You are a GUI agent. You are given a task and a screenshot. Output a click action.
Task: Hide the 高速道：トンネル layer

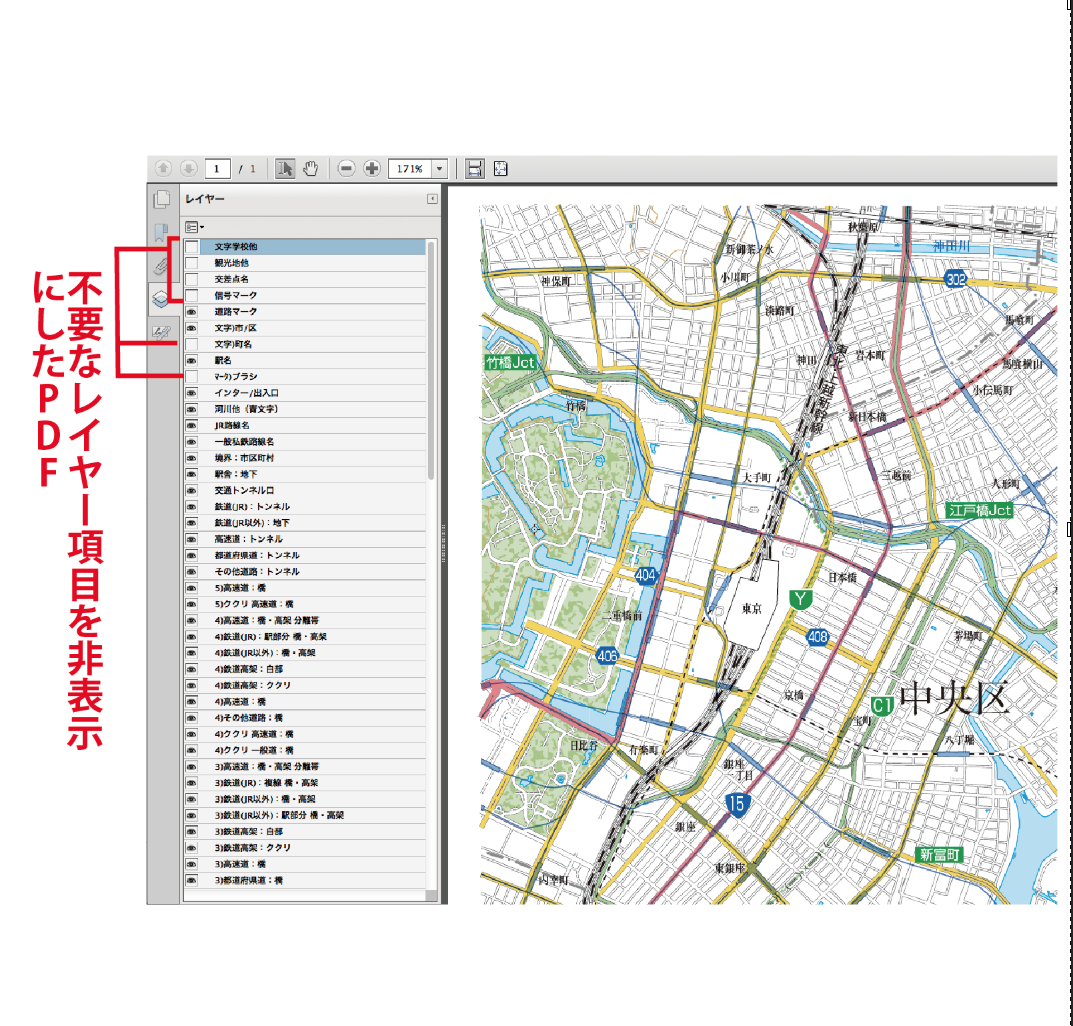coord(192,539)
